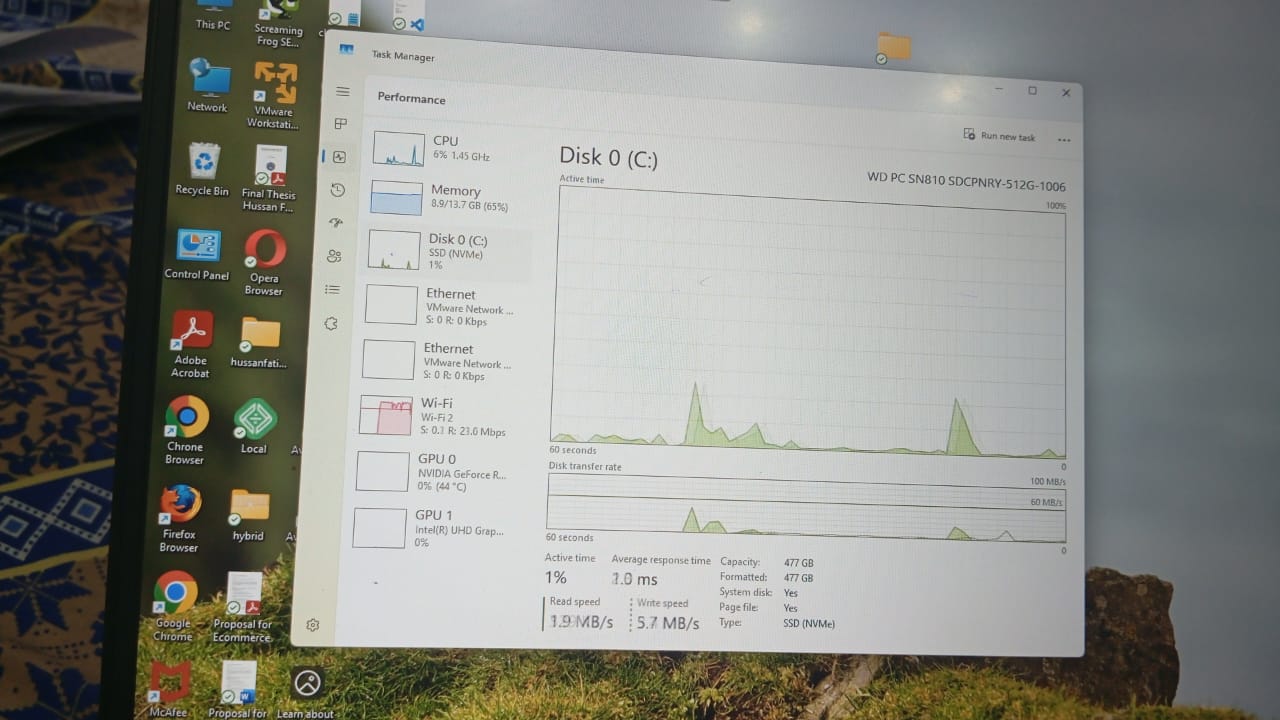1280x720 pixels.
Task: Click the Run new task button
Action: point(999,136)
